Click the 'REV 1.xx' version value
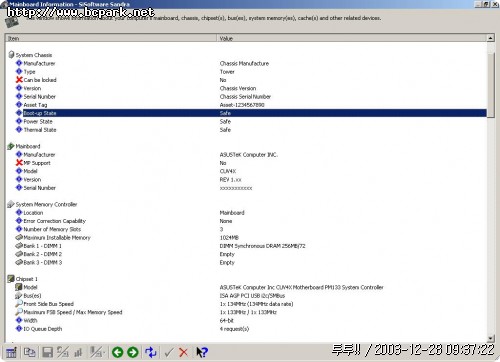Viewport: 500px width, 362px height. [231, 179]
